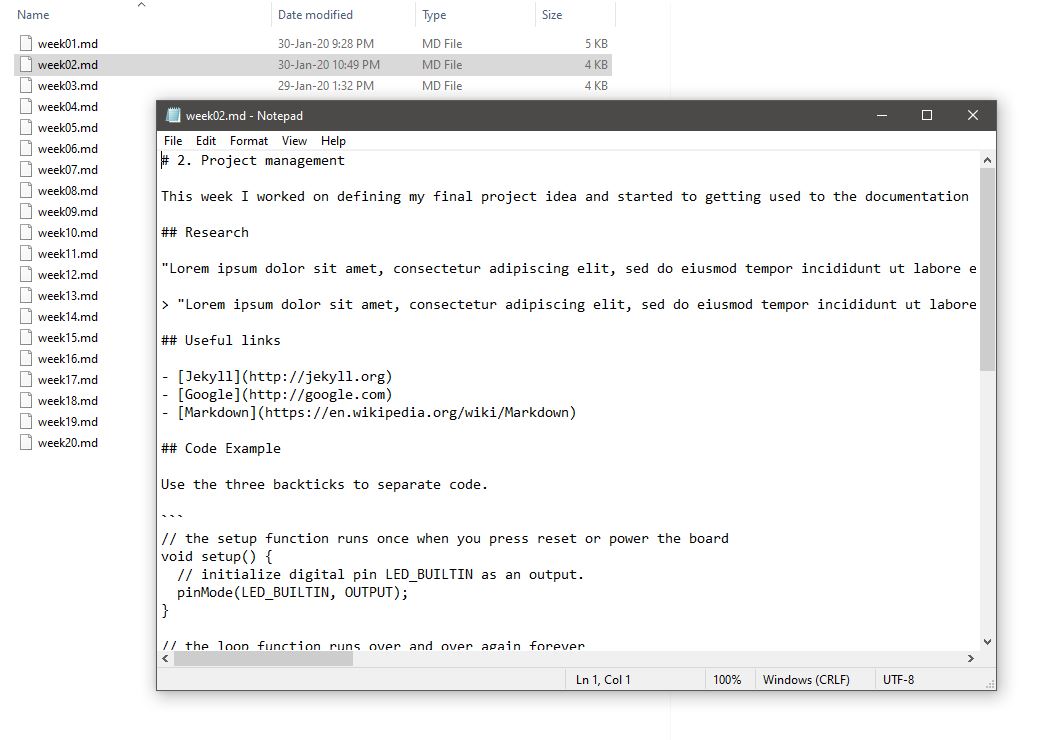Click vertical scrollbar down arrow in Notepad
Screen dimensions: 1038x740
(x=987, y=641)
